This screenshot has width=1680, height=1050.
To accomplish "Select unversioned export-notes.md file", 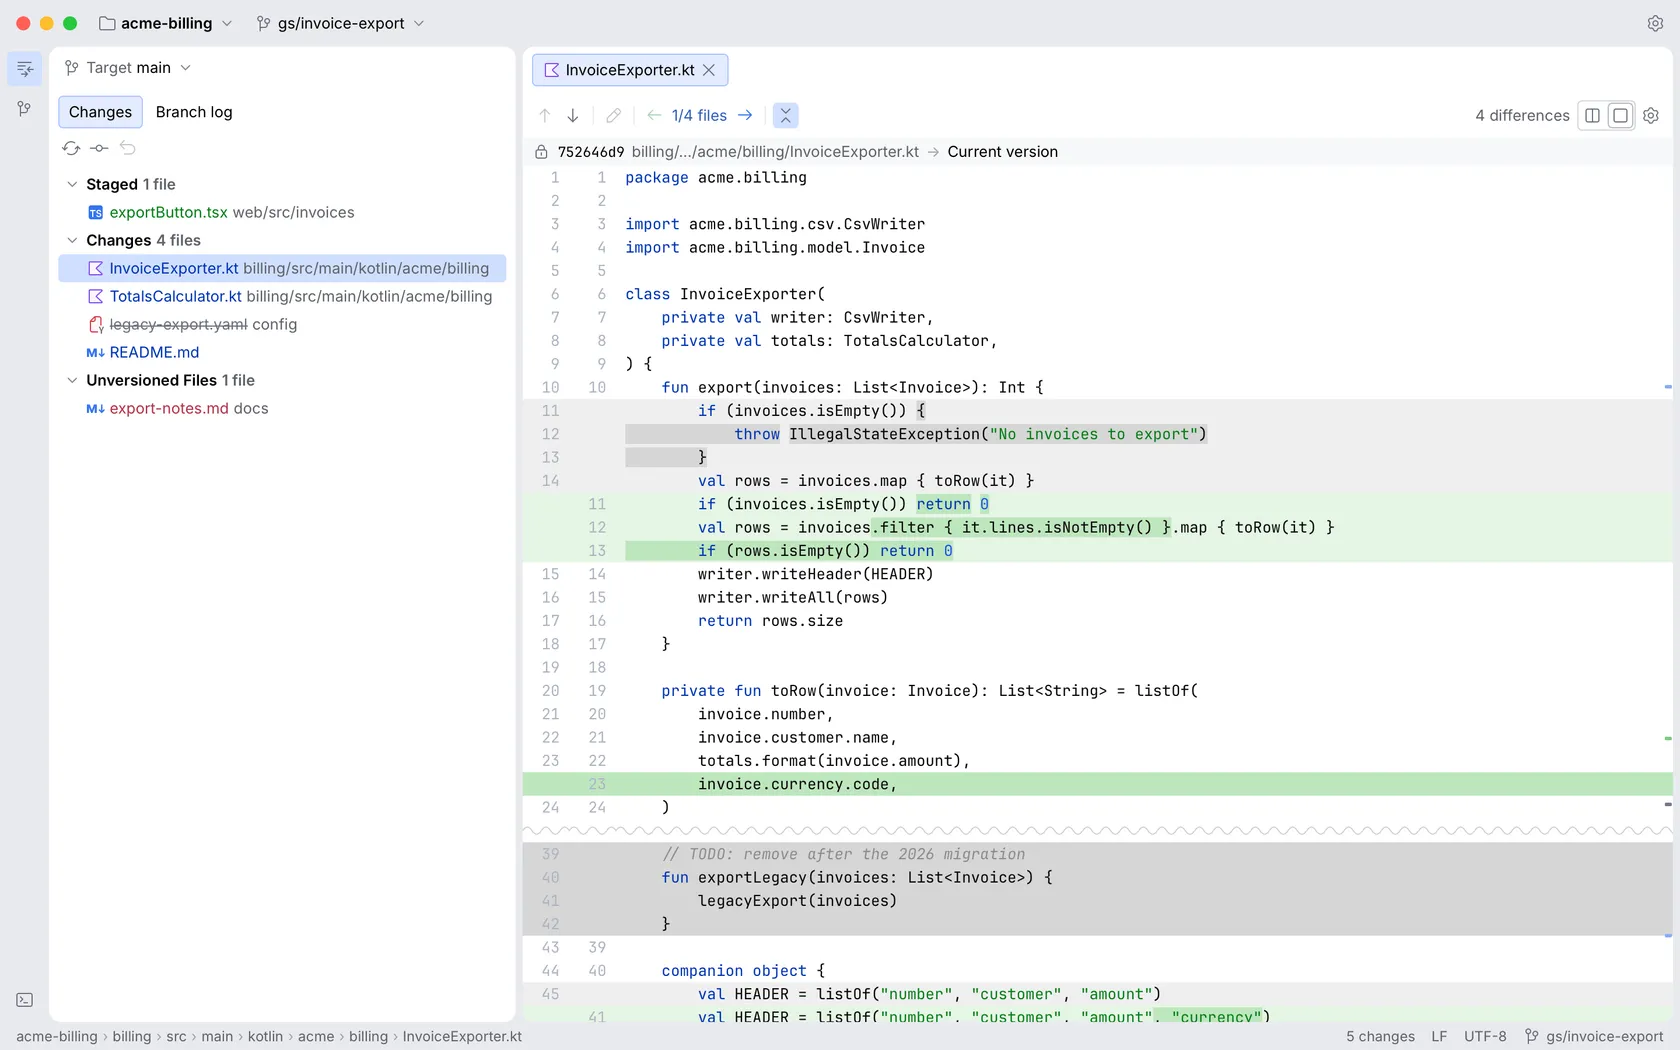I will (282, 408).
